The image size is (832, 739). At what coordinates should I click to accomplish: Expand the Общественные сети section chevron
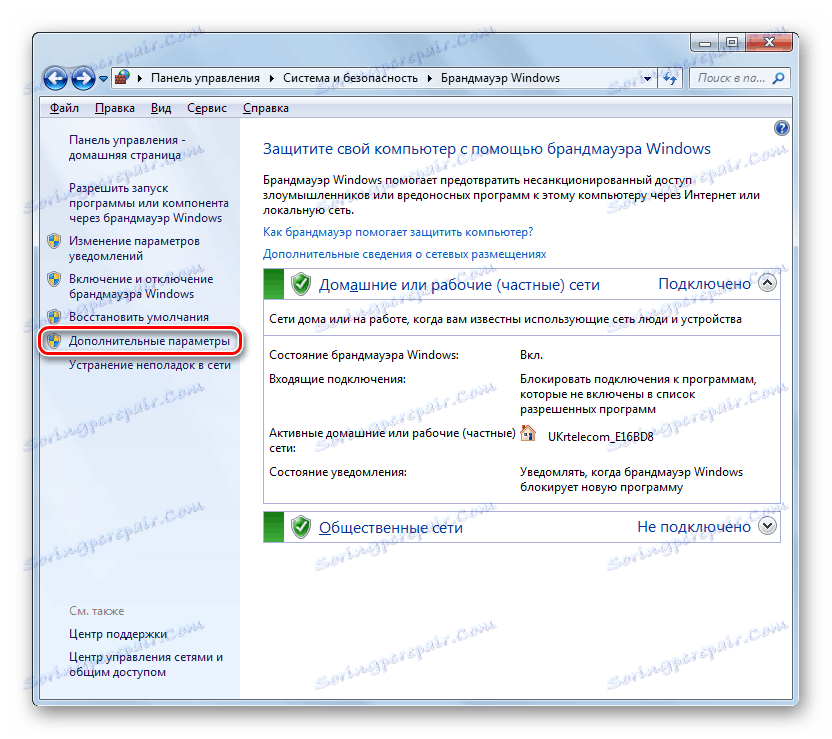(x=767, y=526)
